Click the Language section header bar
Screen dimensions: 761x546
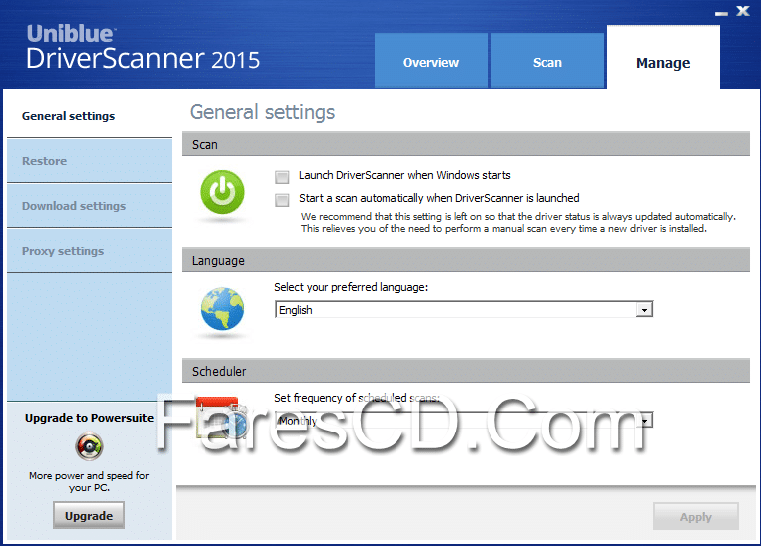pos(466,260)
